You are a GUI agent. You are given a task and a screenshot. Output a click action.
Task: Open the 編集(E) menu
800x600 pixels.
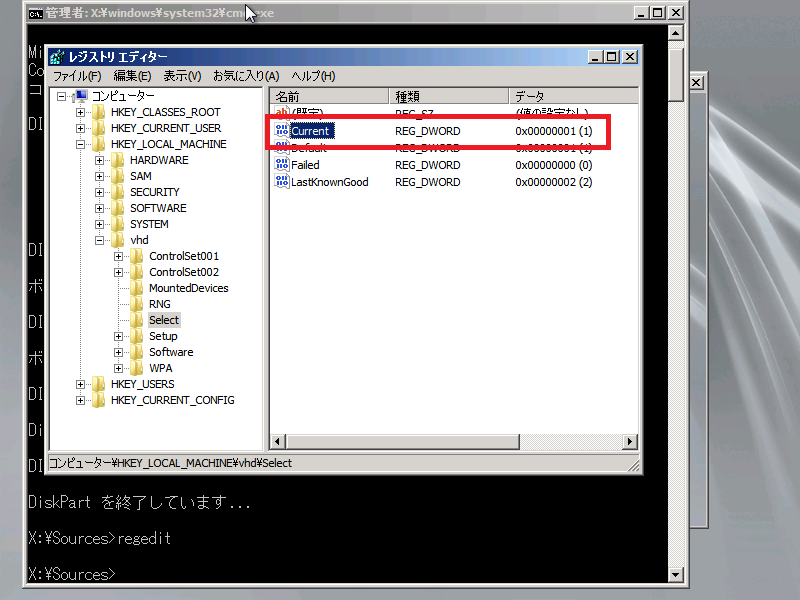pyautogui.click(x=132, y=76)
